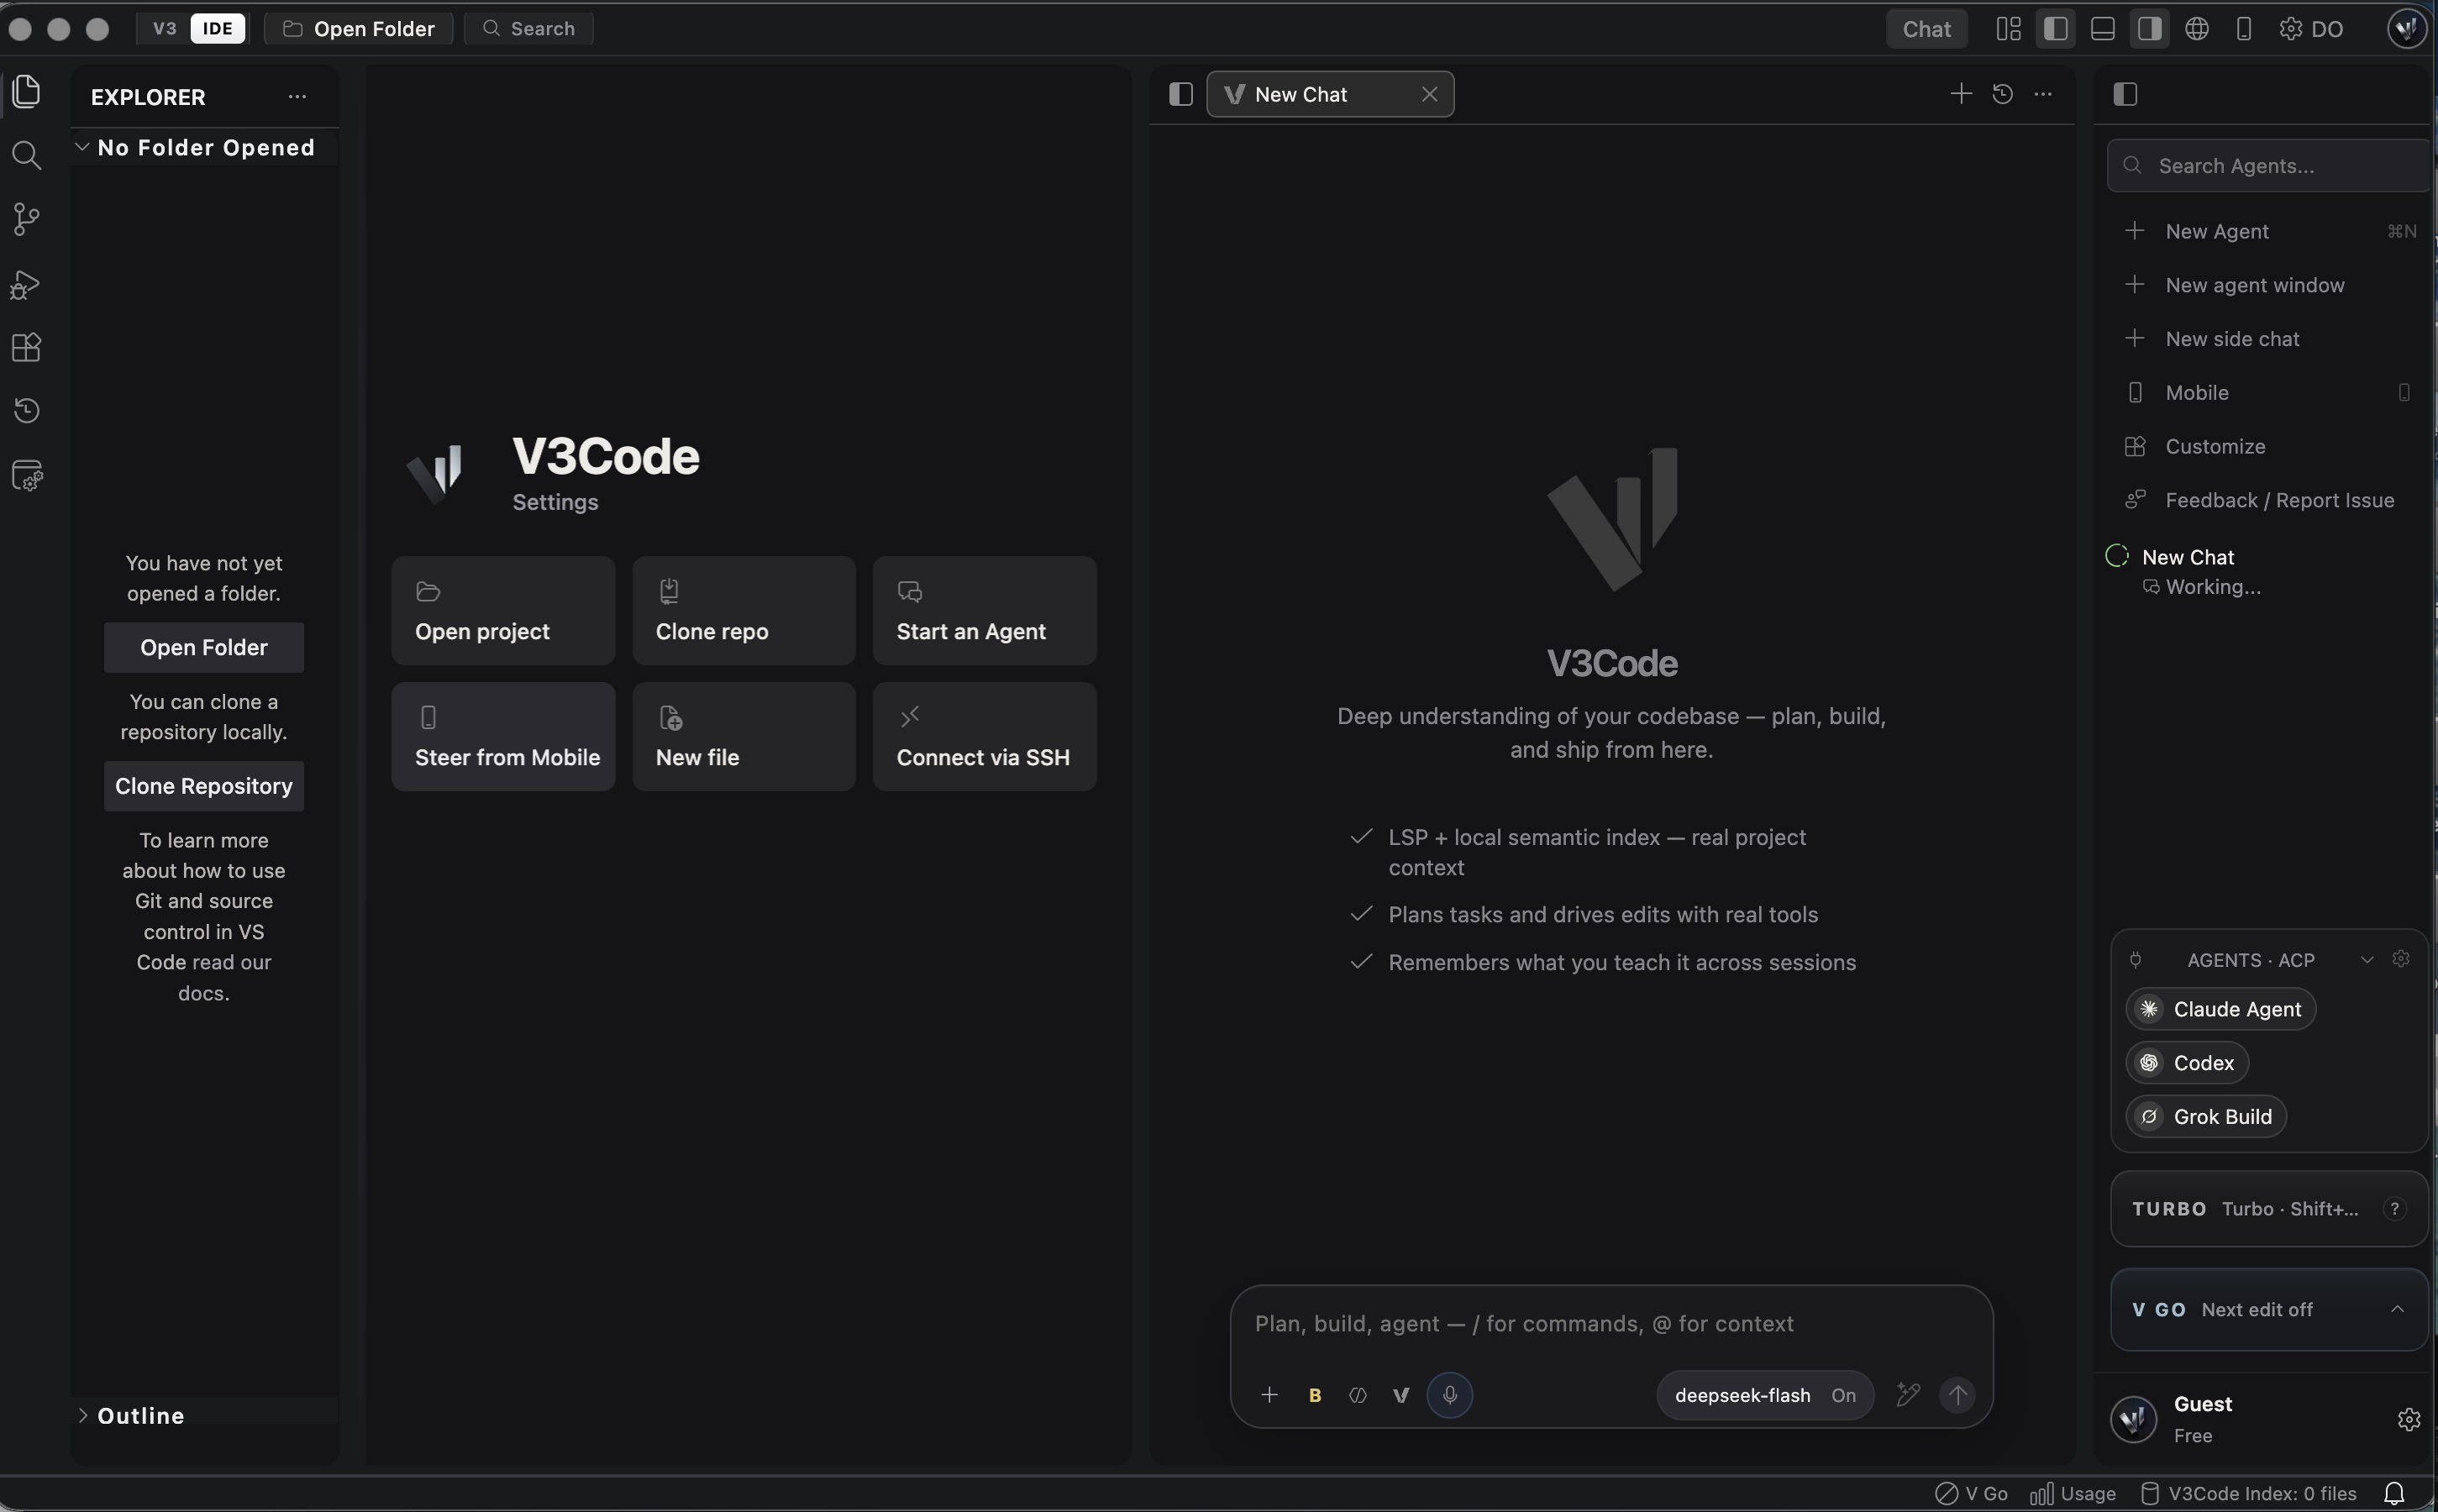Select New Agent in agents list

point(2268,231)
